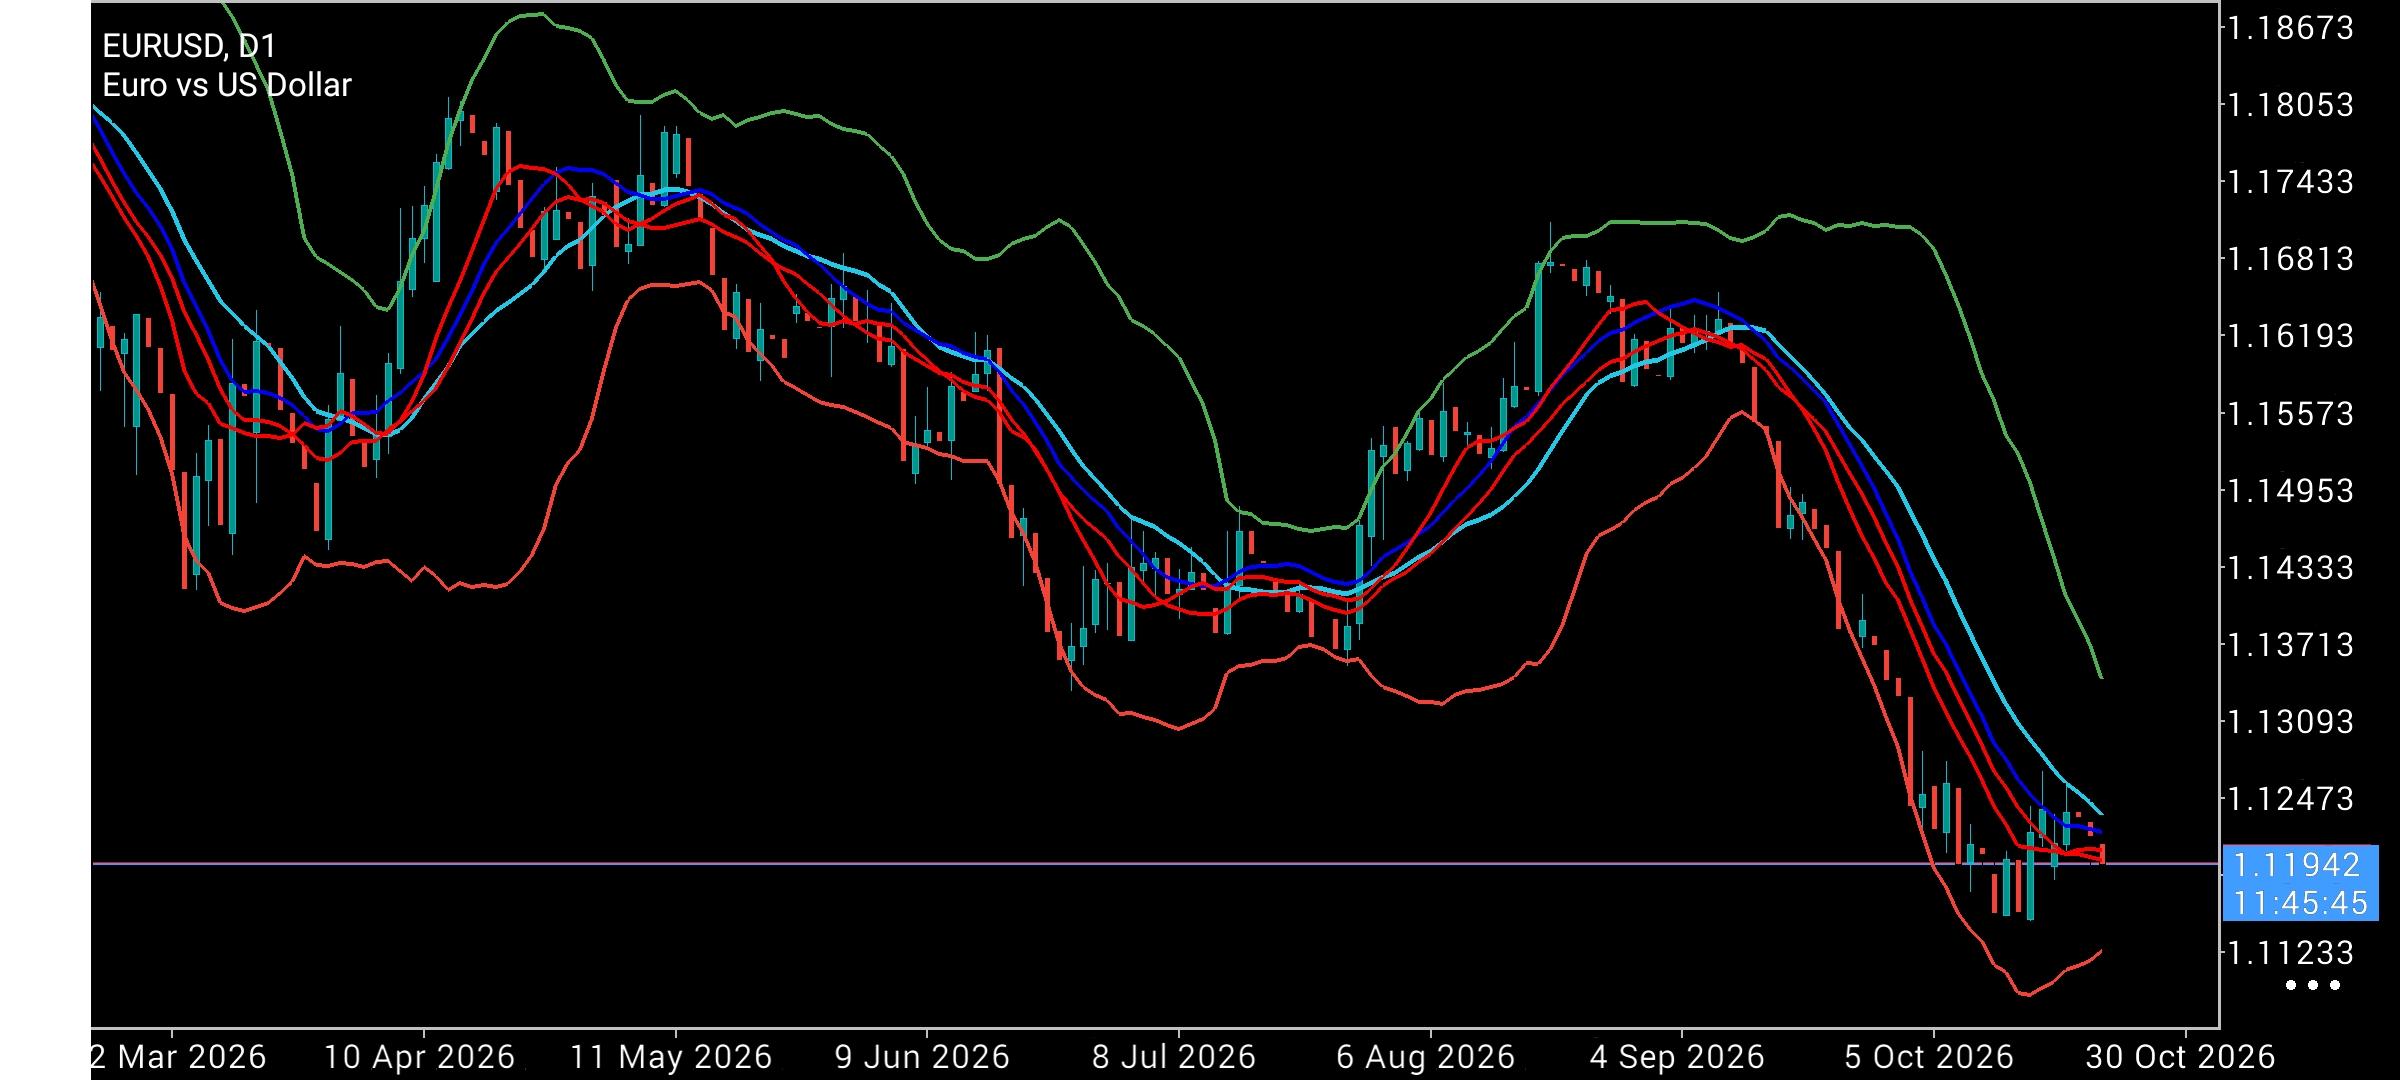This screenshot has width=2400, height=1080.
Task: Select the 1.17433 price label
Action: tap(2289, 182)
